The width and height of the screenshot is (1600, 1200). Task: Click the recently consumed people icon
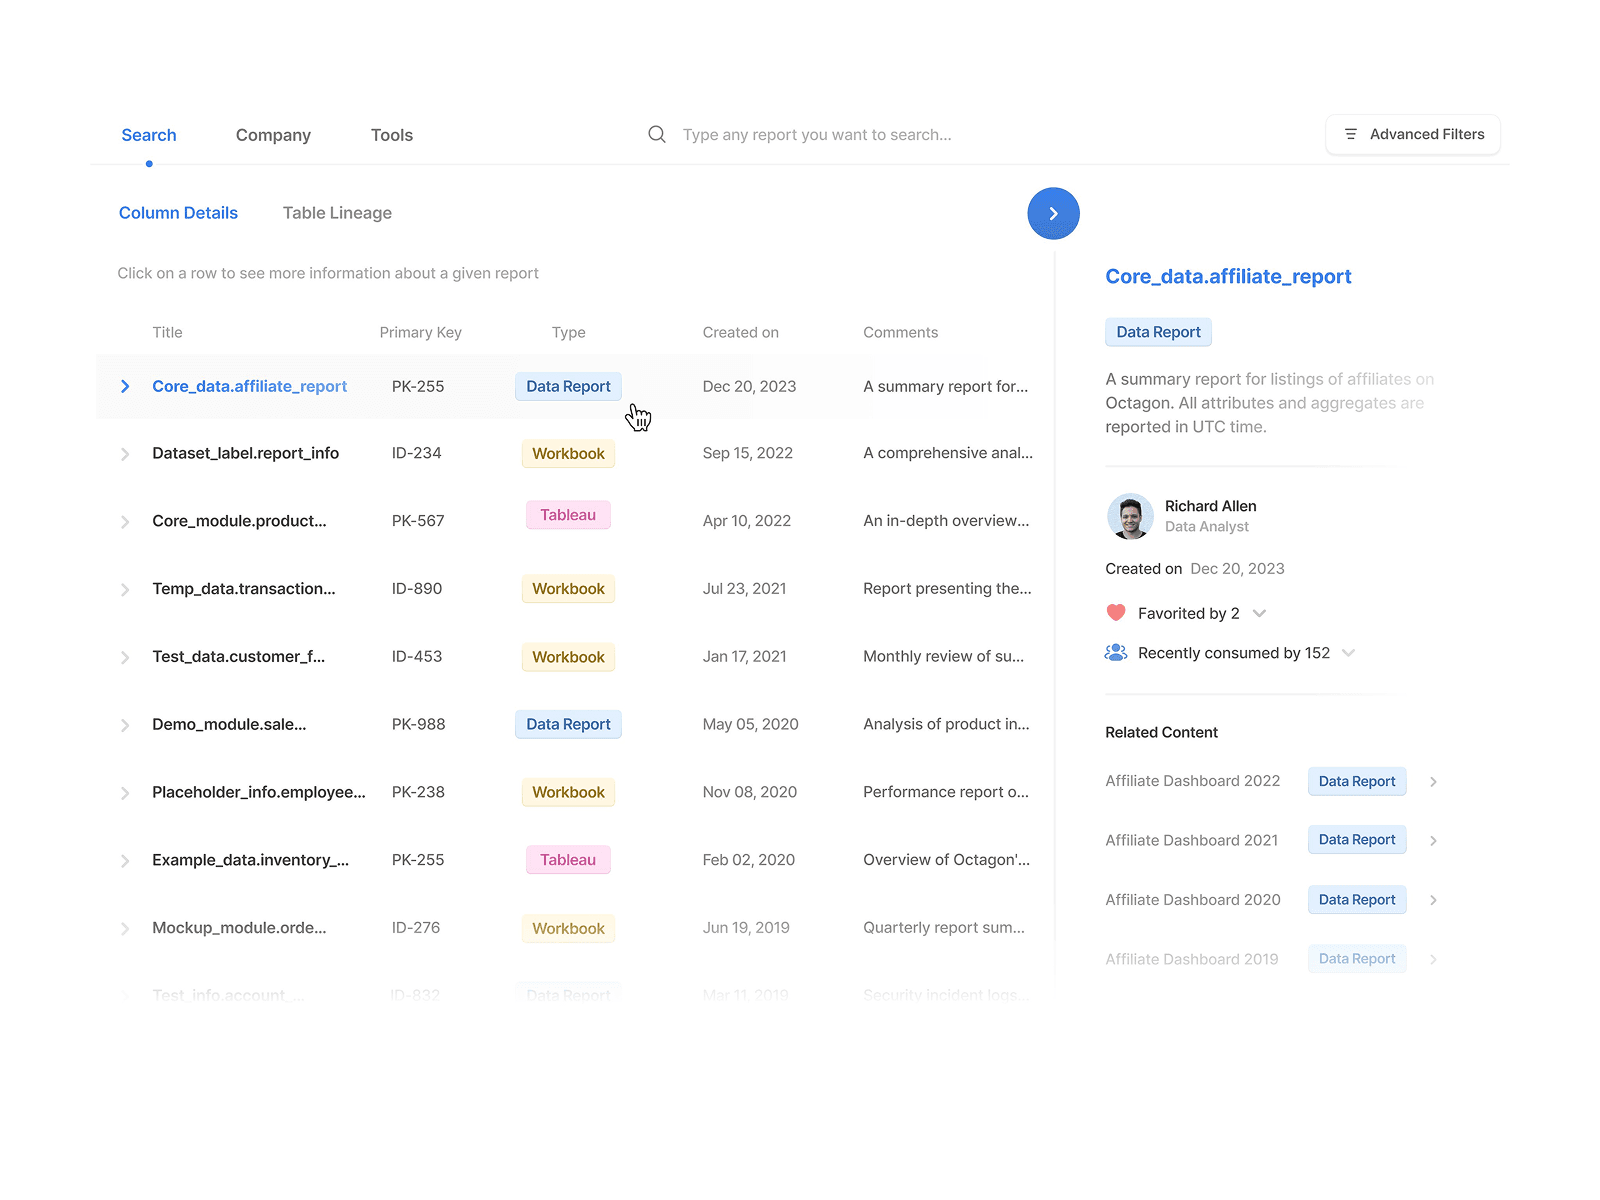[1116, 653]
